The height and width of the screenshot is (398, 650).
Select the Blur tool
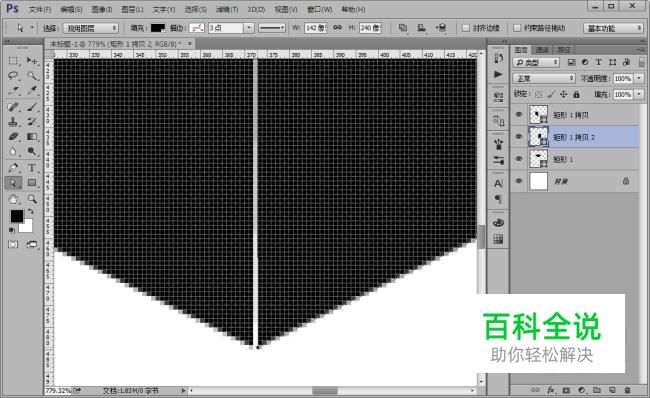tap(13, 152)
